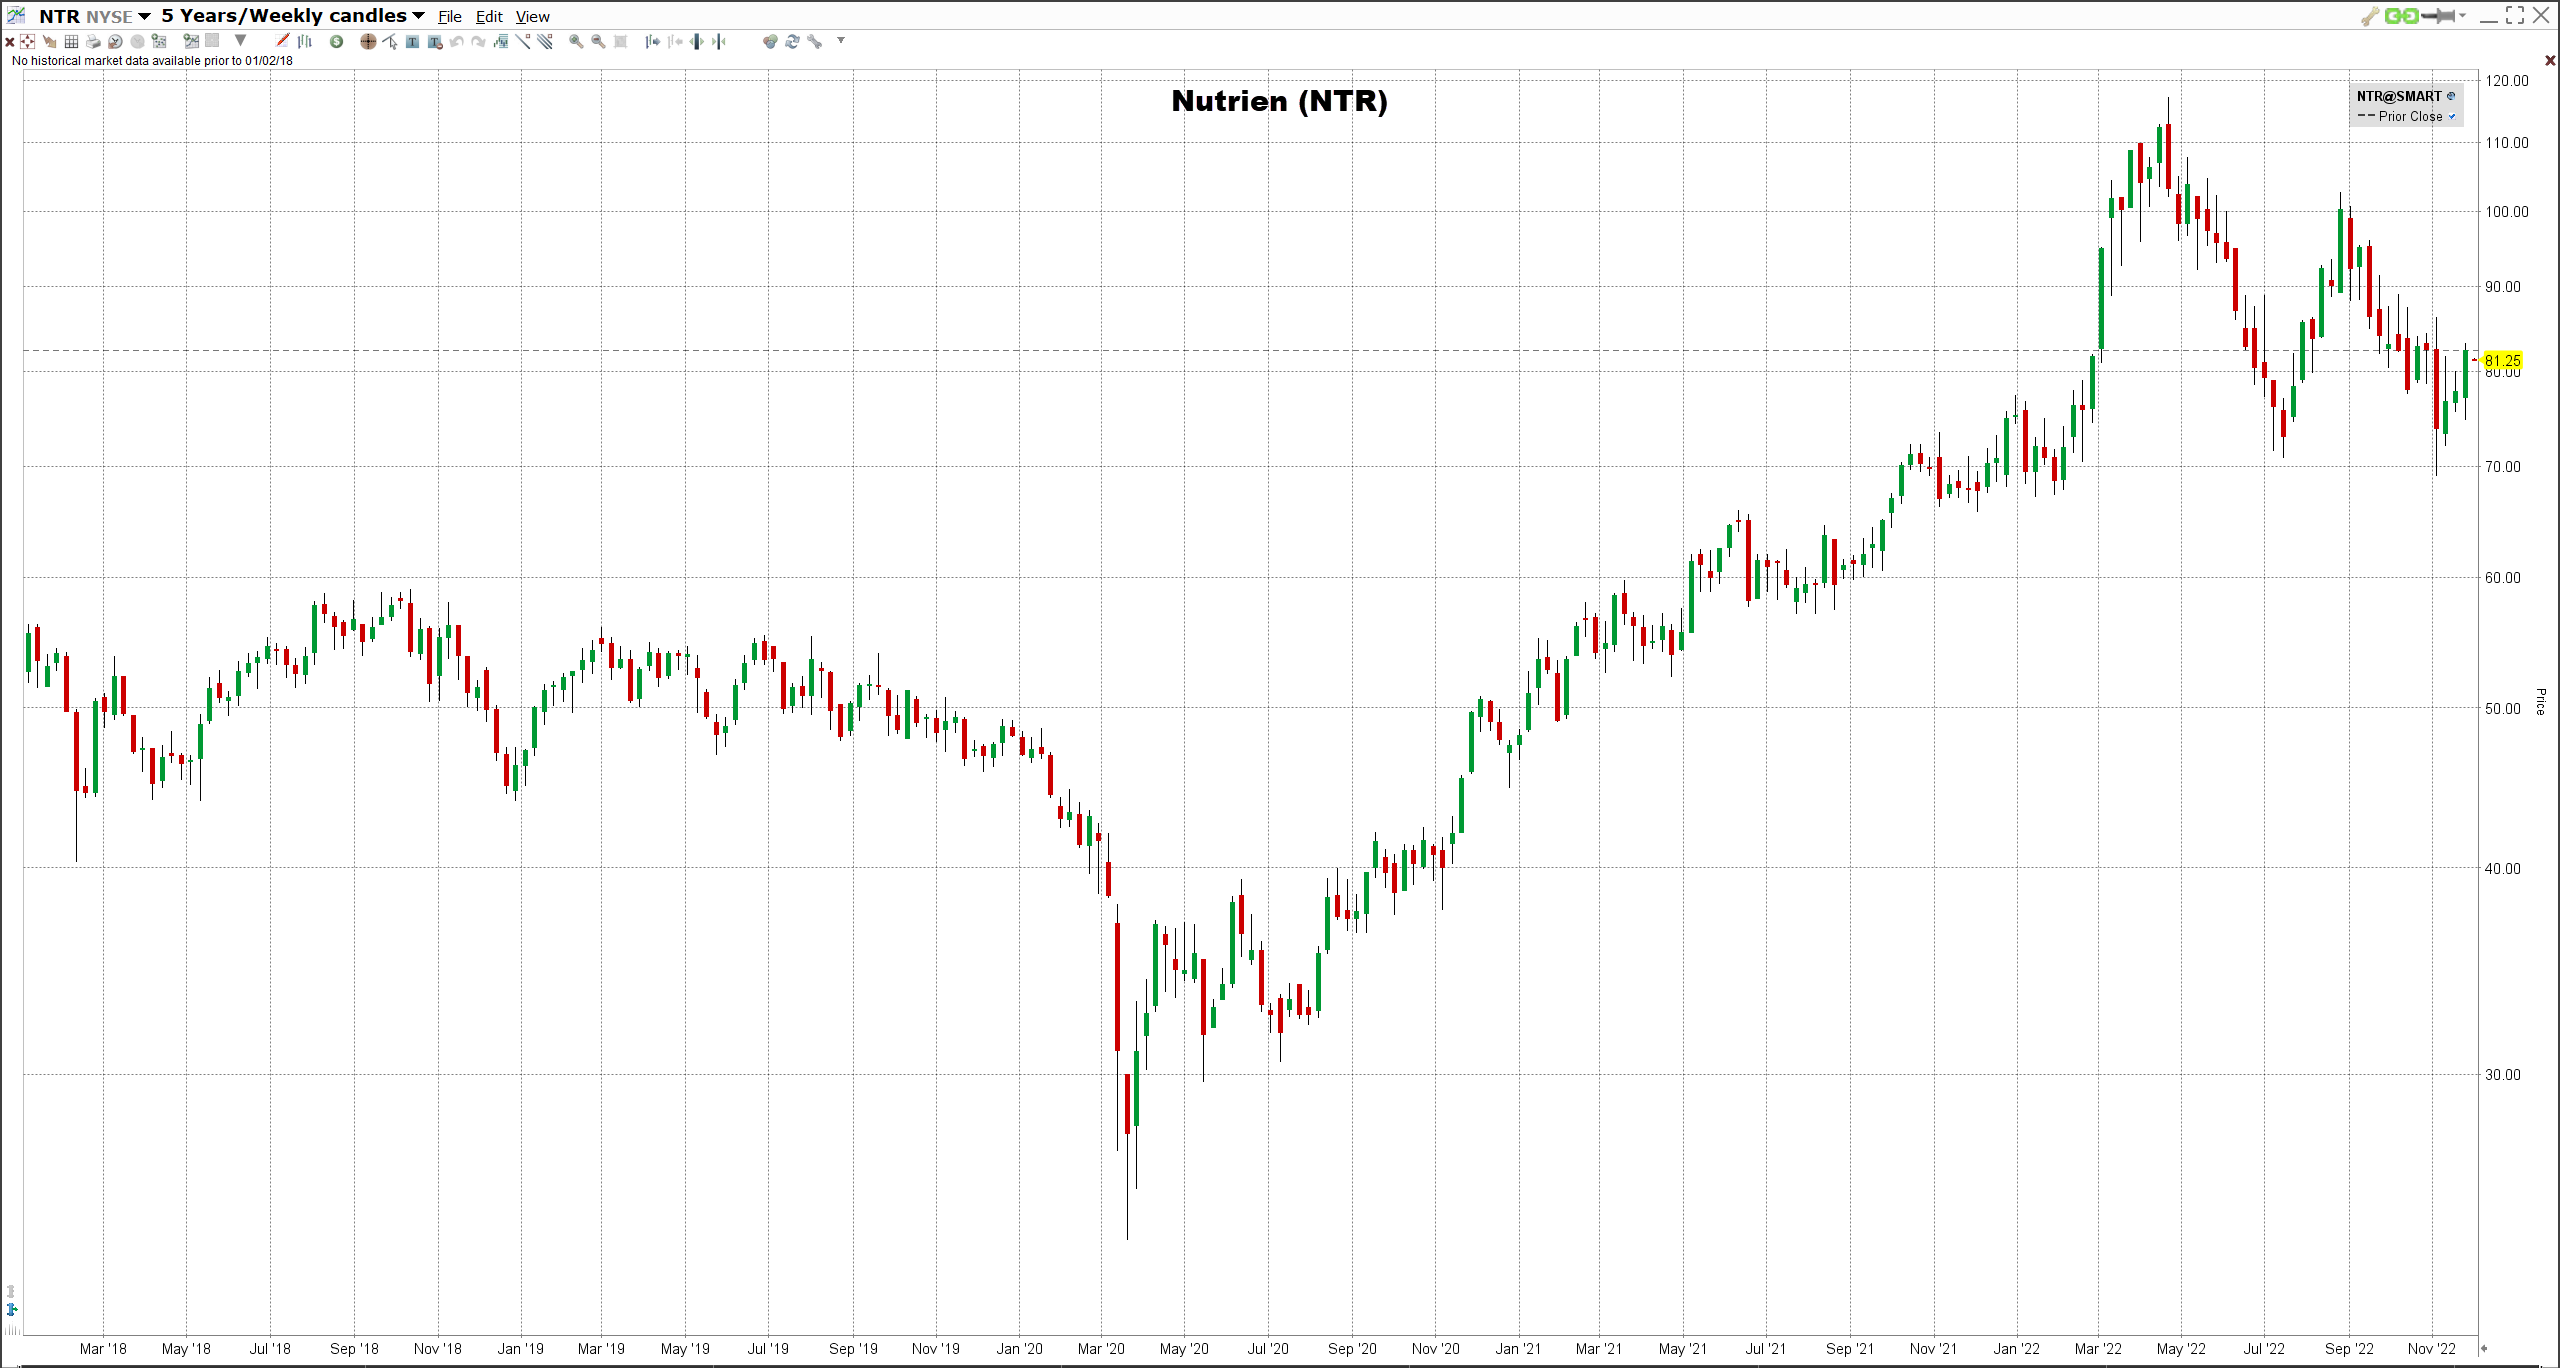Viewport: 2560px width, 1368px height.
Task: Open the table grid view icon
Action: [71, 42]
